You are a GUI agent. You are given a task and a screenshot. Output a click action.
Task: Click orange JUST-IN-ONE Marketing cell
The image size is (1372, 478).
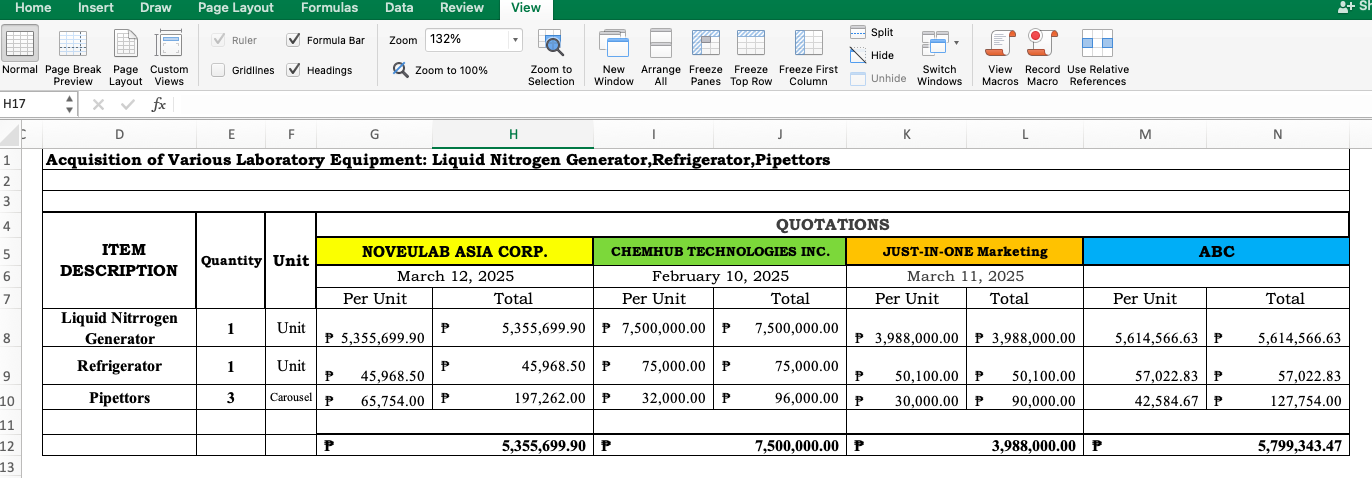pyautogui.click(x=965, y=251)
